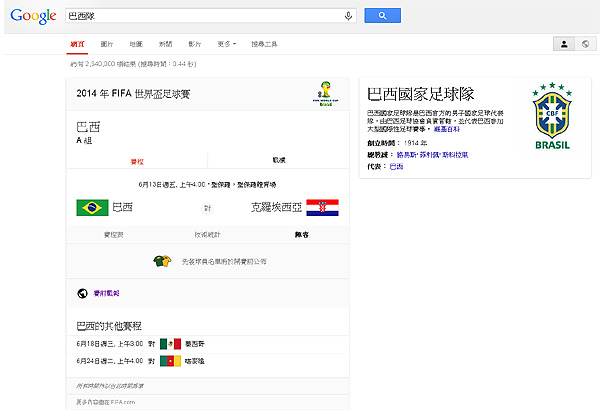
Task: Expand the 更多 (More) dropdown
Action: pyautogui.click(x=227, y=44)
